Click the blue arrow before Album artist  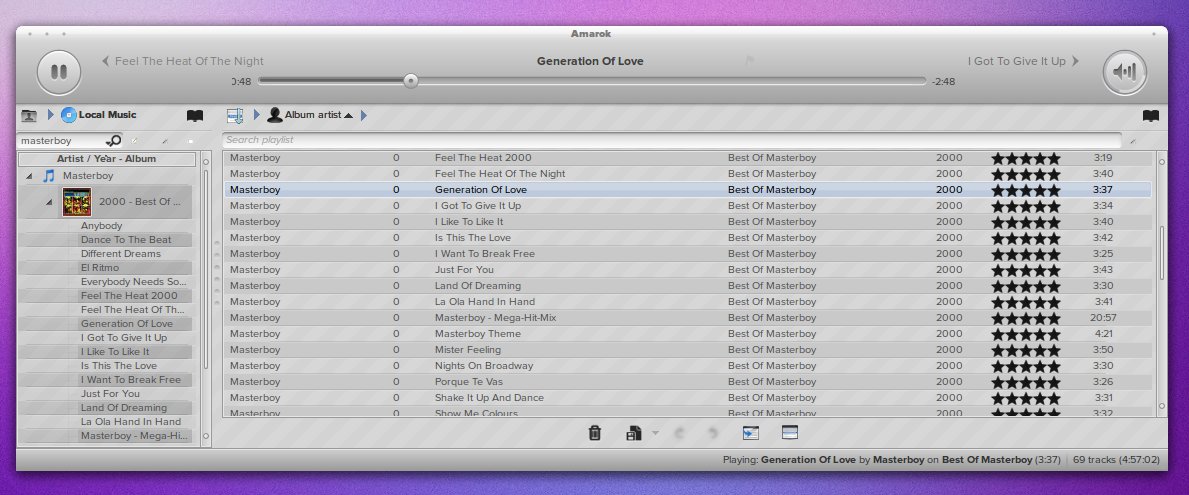click(x=257, y=115)
